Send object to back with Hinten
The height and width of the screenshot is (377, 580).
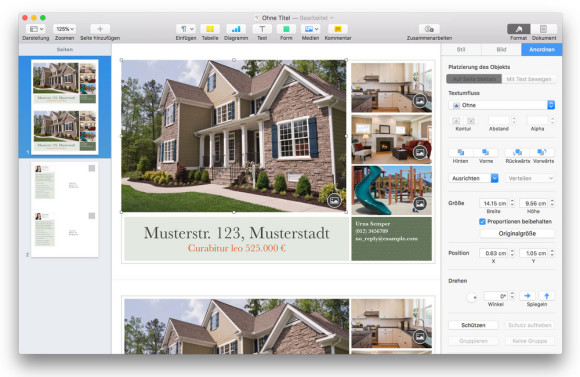click(461, 152)
